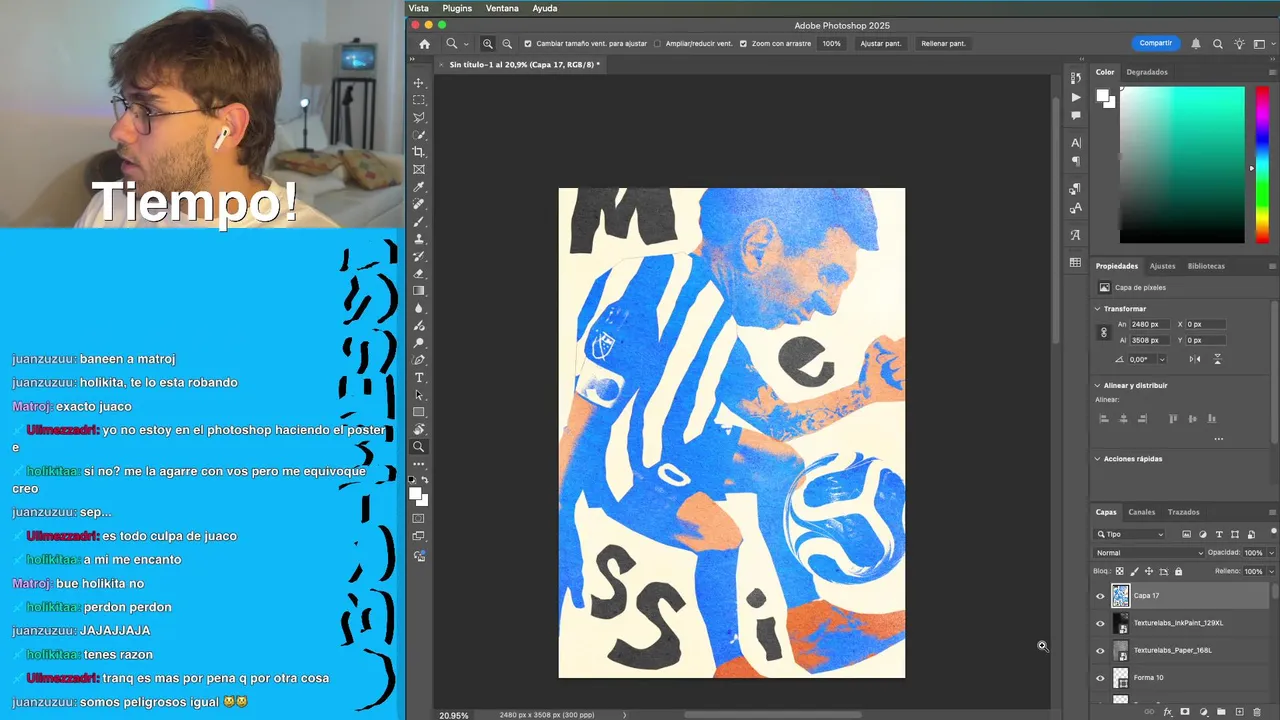Select the Crop tool
Viewport: 1280px width, 720px height.
click(x=419, y=152)
